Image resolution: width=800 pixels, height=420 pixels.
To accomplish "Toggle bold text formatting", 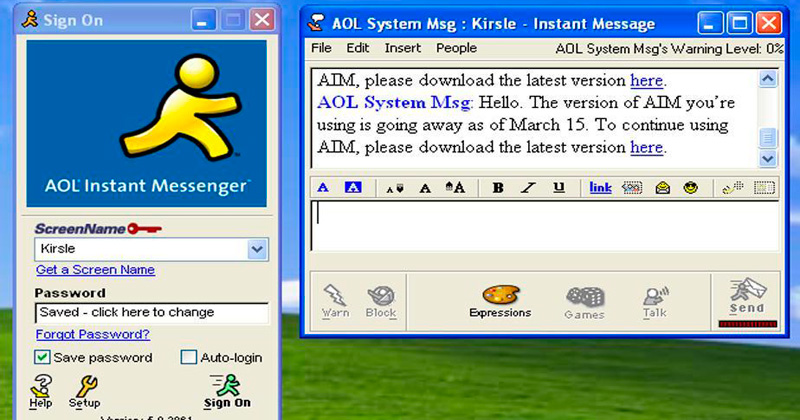I will tap(498, 187).
